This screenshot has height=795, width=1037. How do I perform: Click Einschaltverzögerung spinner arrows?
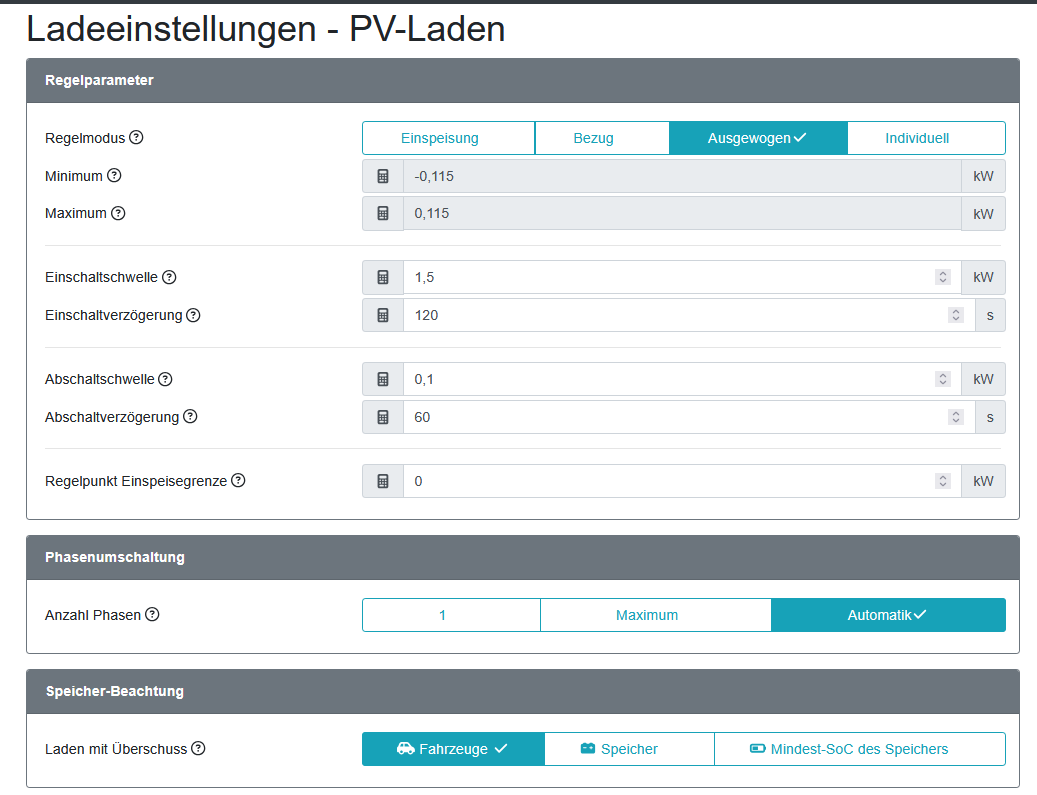[956, 315]
